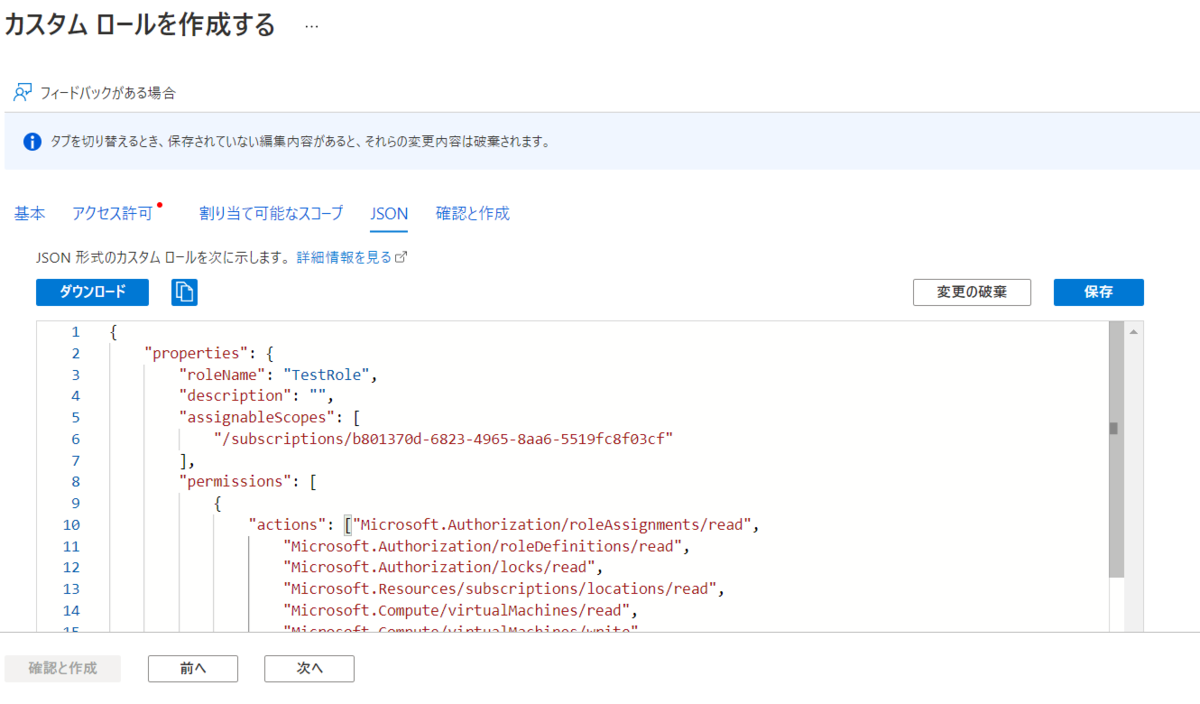Click the 前へ button
The height and width of the screenshot is (704, 1200).
192,668
